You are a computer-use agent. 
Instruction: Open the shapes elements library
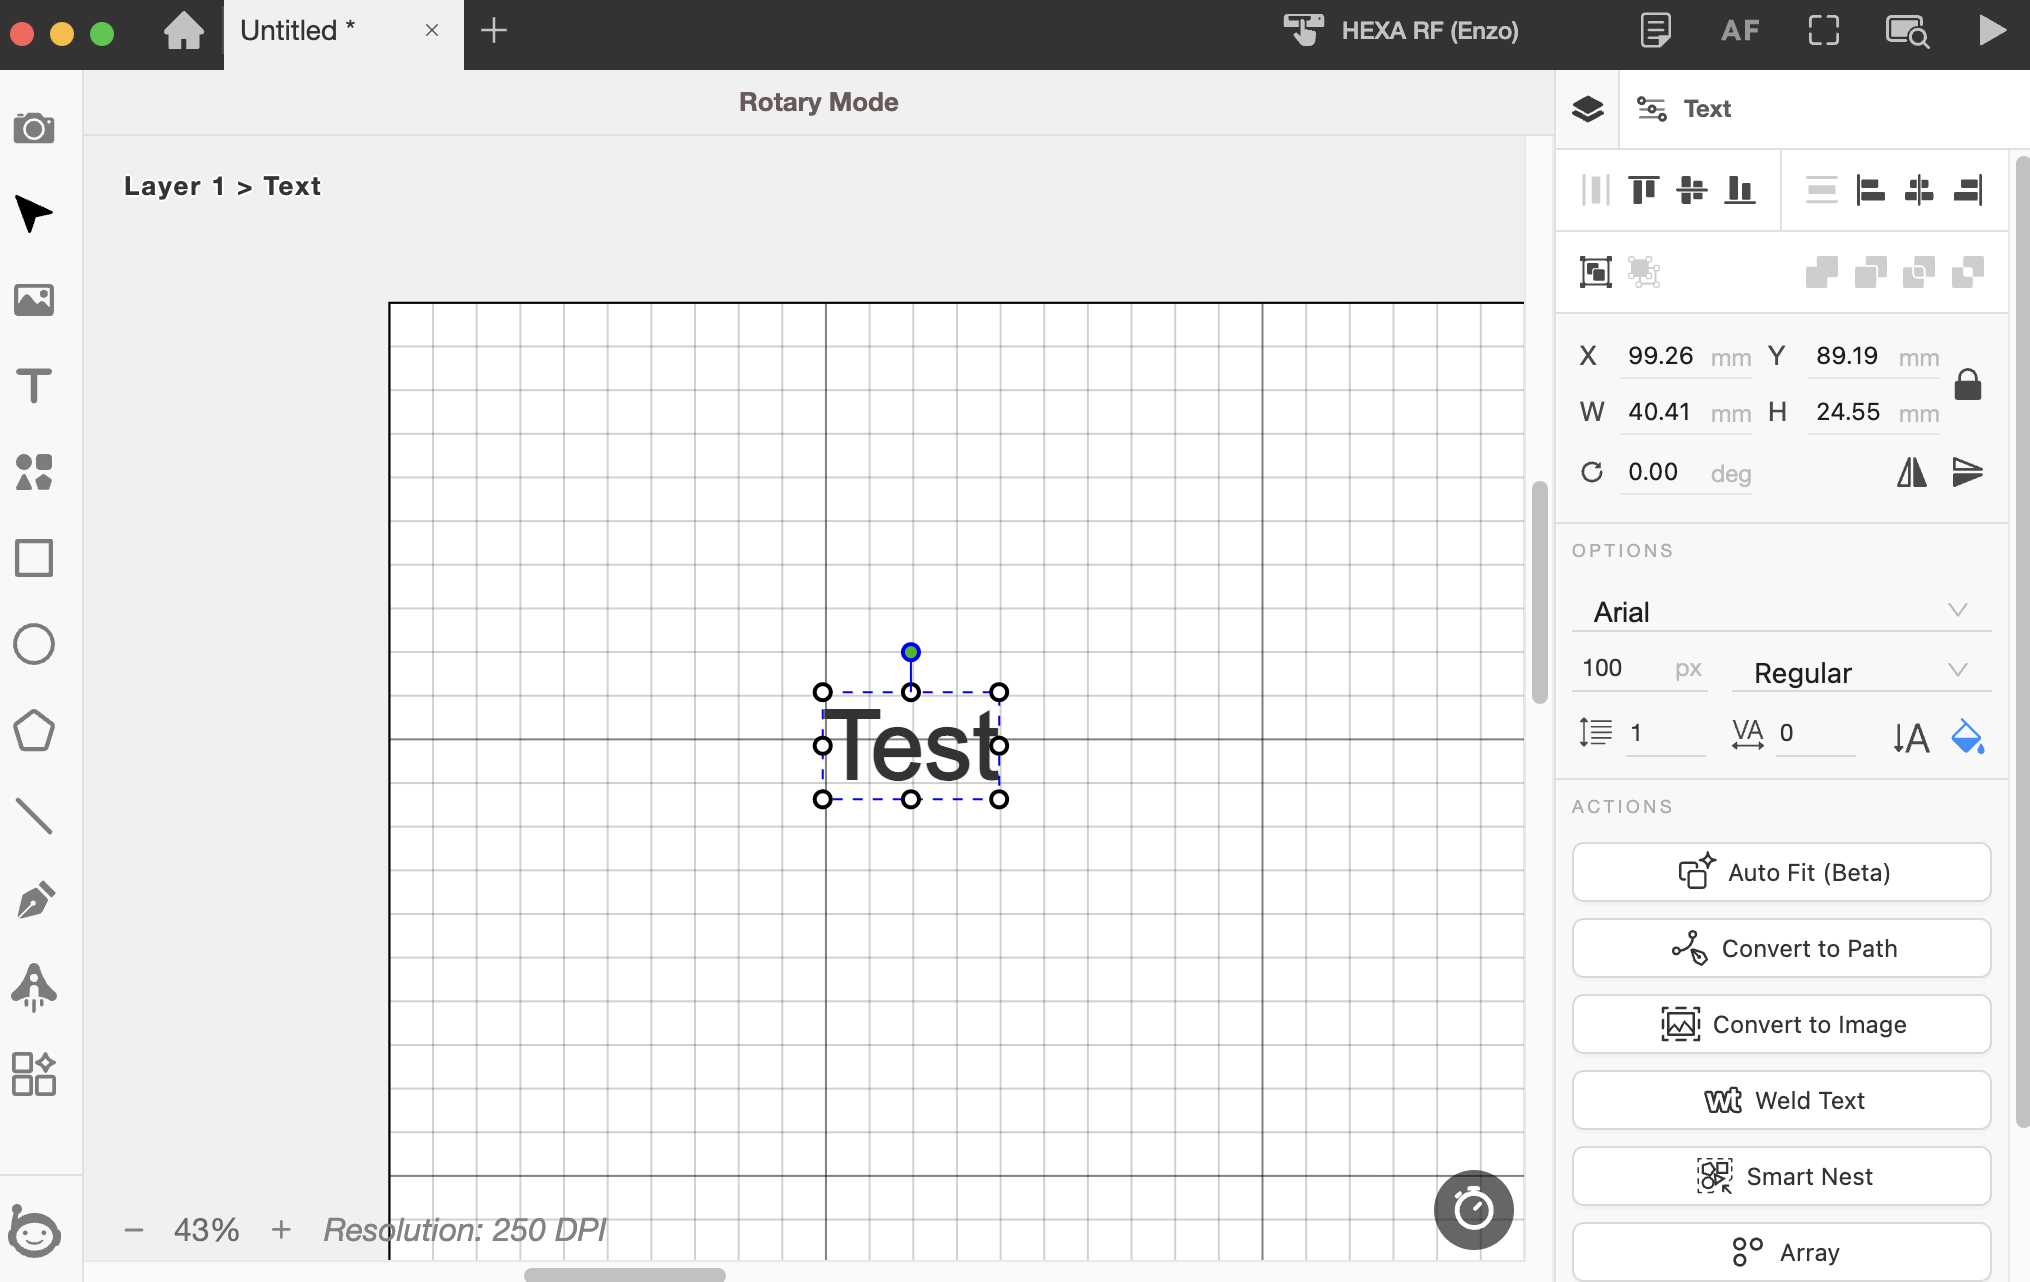point(34,472)
